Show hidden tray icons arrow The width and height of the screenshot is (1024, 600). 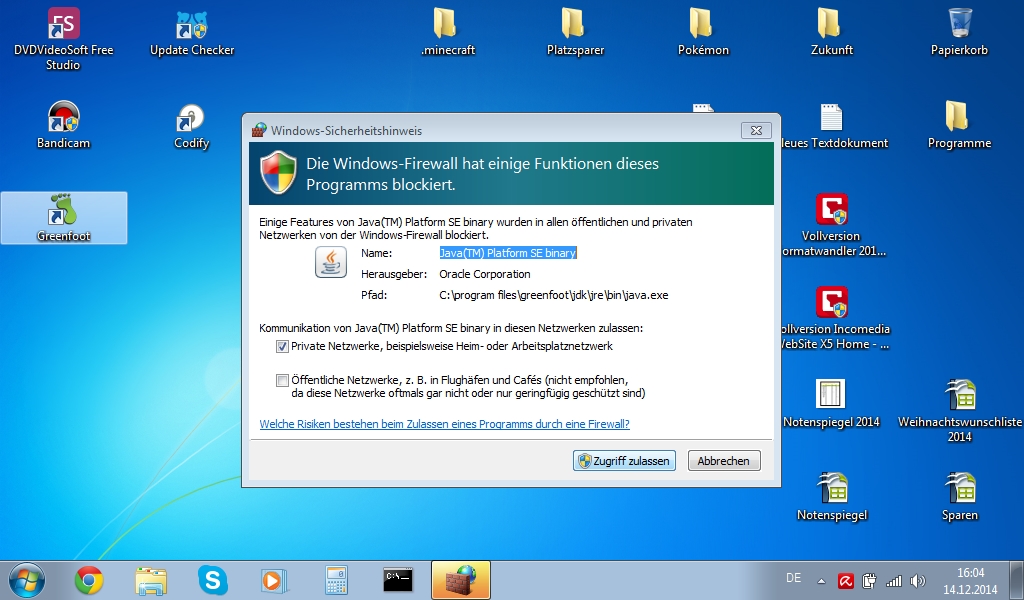coord(822,581)
